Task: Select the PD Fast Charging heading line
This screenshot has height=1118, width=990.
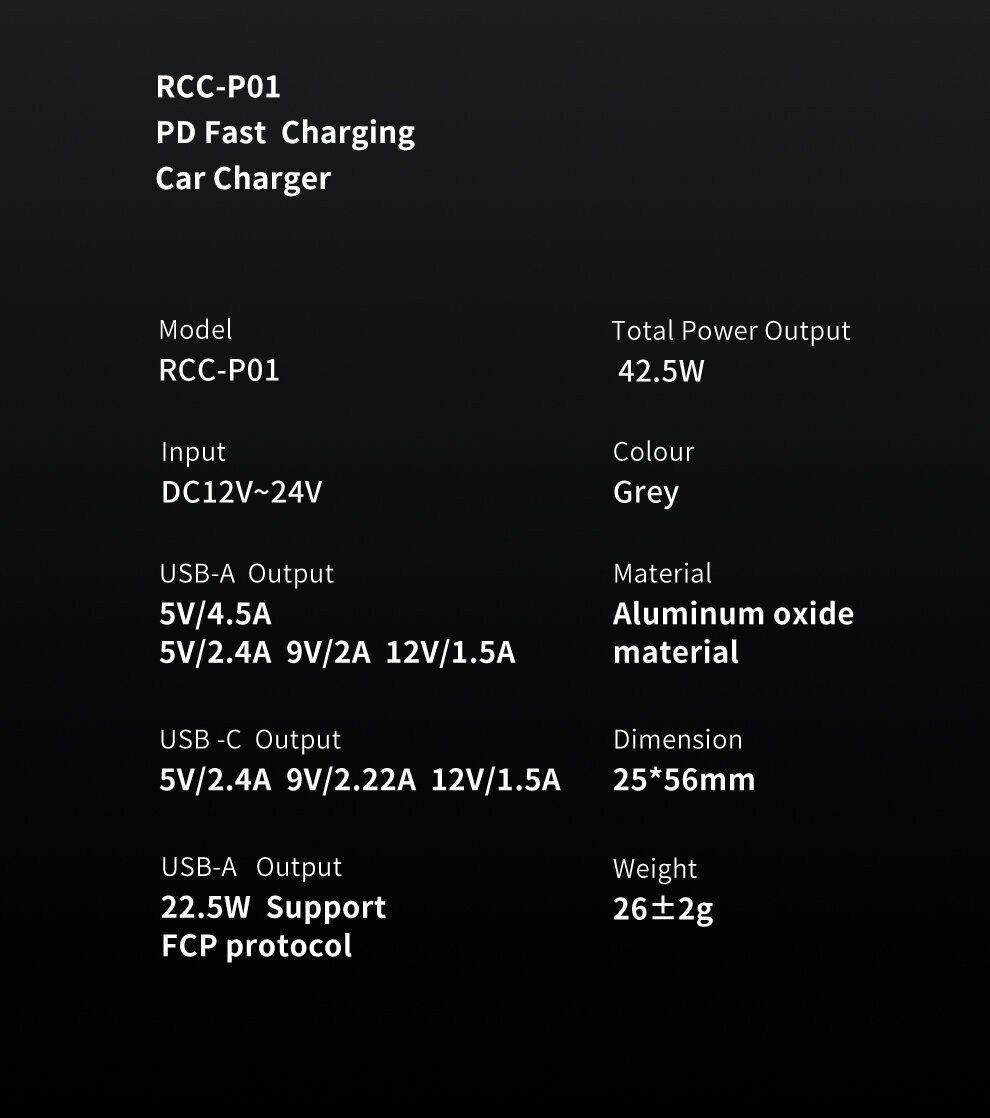Action: (285, 133)
